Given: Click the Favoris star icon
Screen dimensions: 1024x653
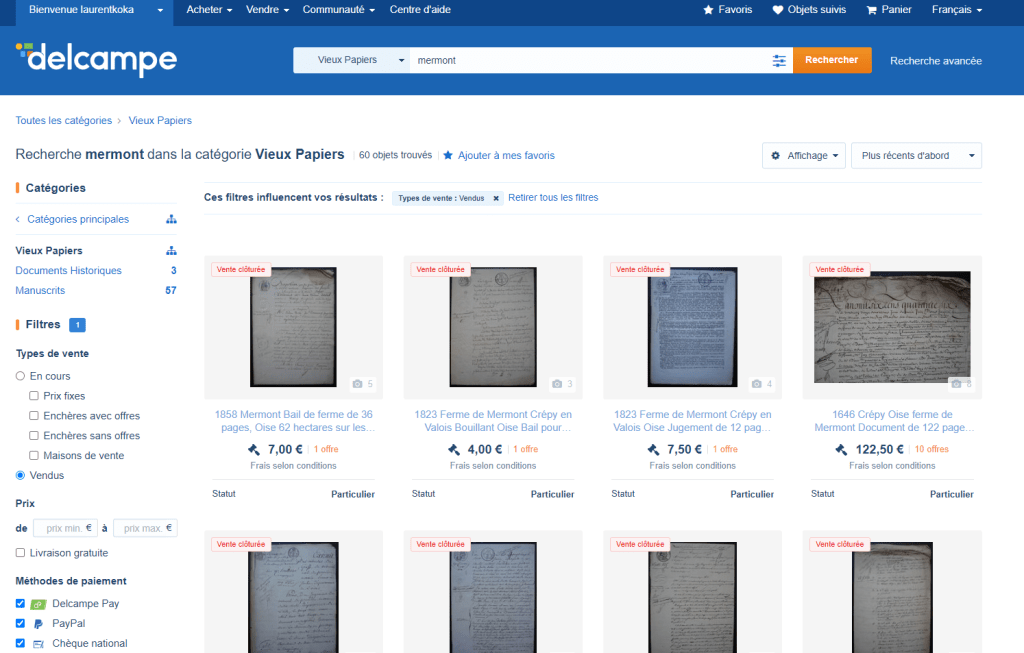Looking at the screenshot, I should pos(709,10).
